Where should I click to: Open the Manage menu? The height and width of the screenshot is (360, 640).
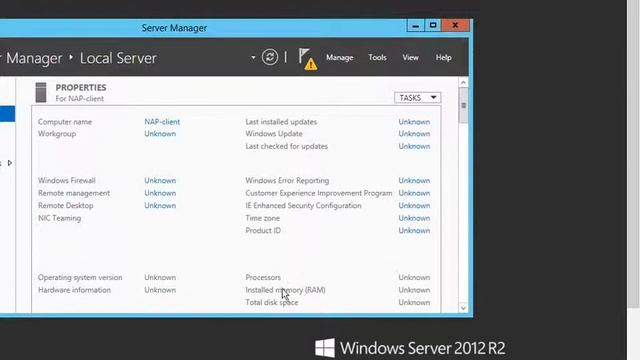coord(339,58)
